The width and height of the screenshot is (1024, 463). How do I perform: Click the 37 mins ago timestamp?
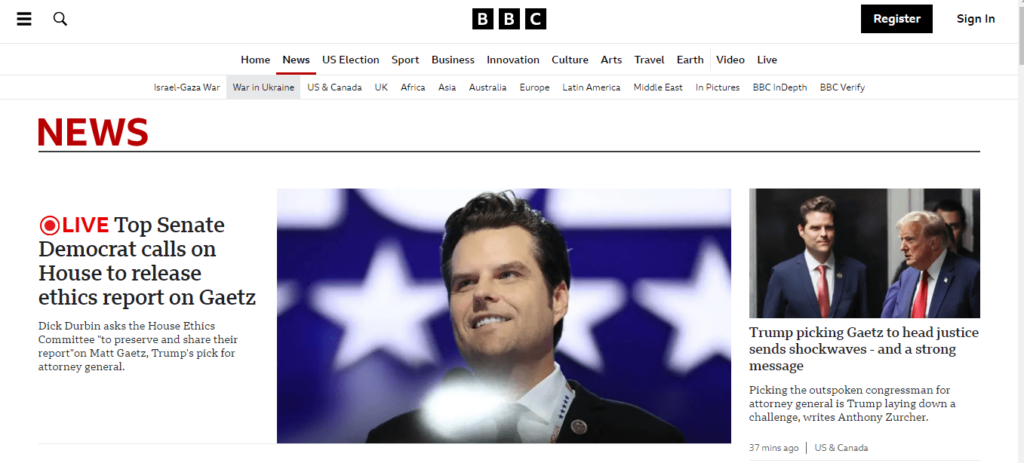tap(773, 448)
